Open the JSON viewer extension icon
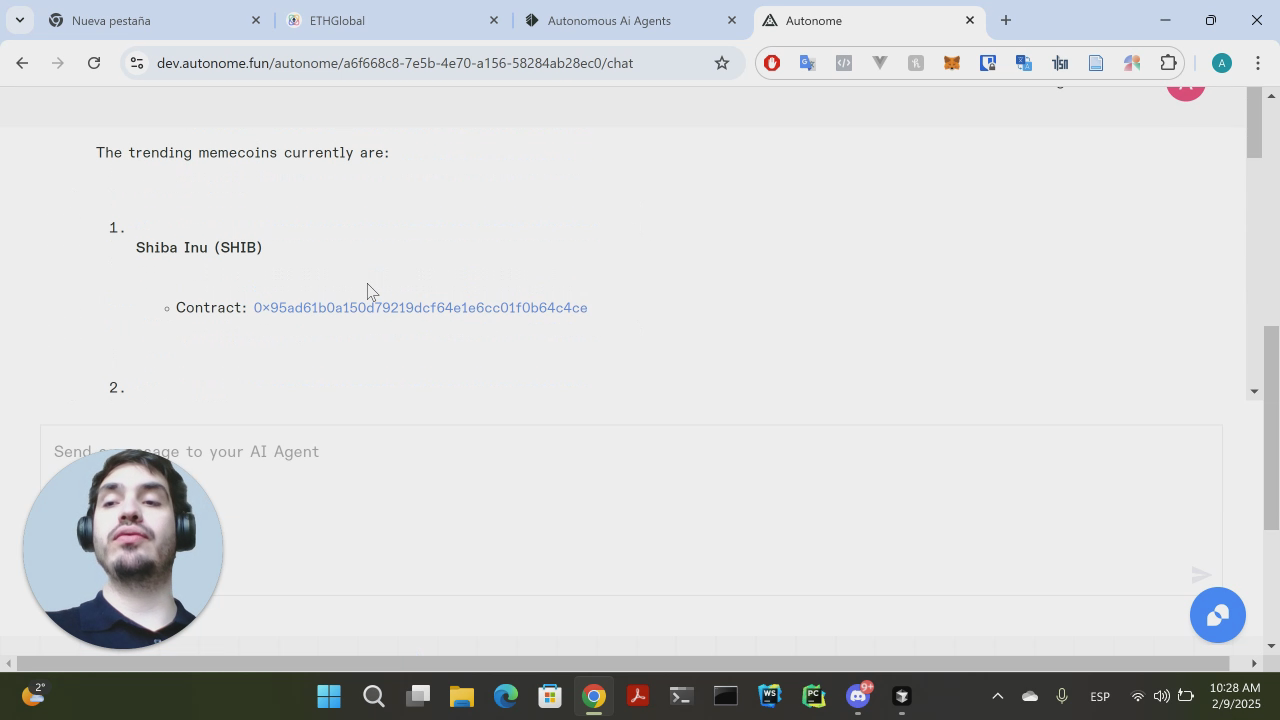This screenshot has width=1280, height=720. [1060, 63]
